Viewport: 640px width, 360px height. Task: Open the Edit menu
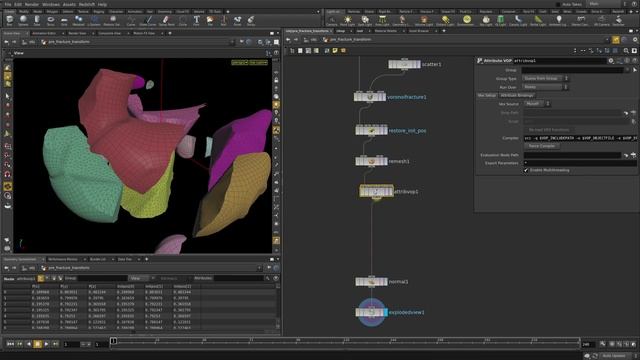(18, 4)
